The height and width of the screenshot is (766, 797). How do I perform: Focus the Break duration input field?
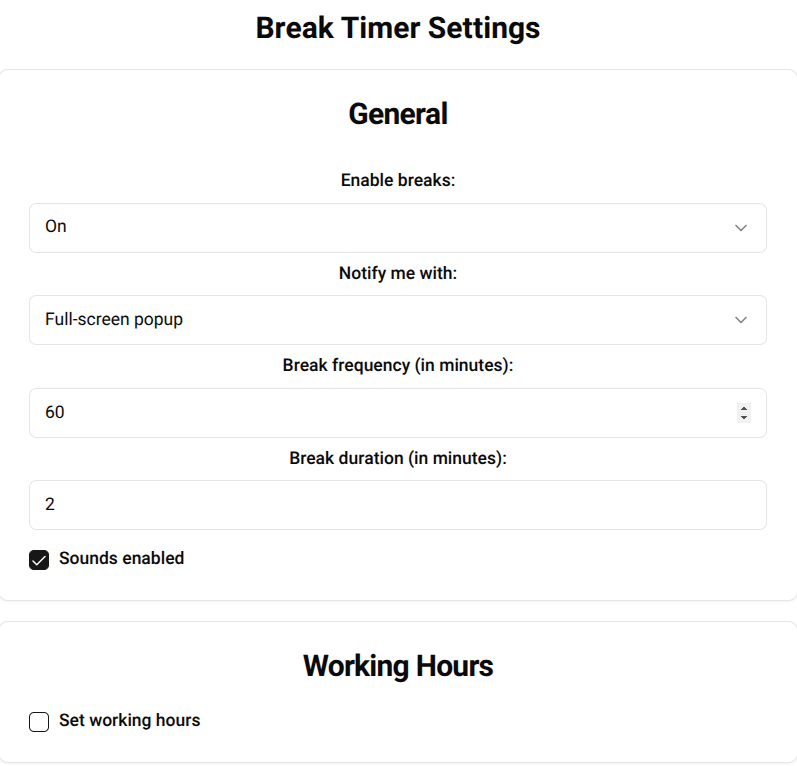[397, 505]
